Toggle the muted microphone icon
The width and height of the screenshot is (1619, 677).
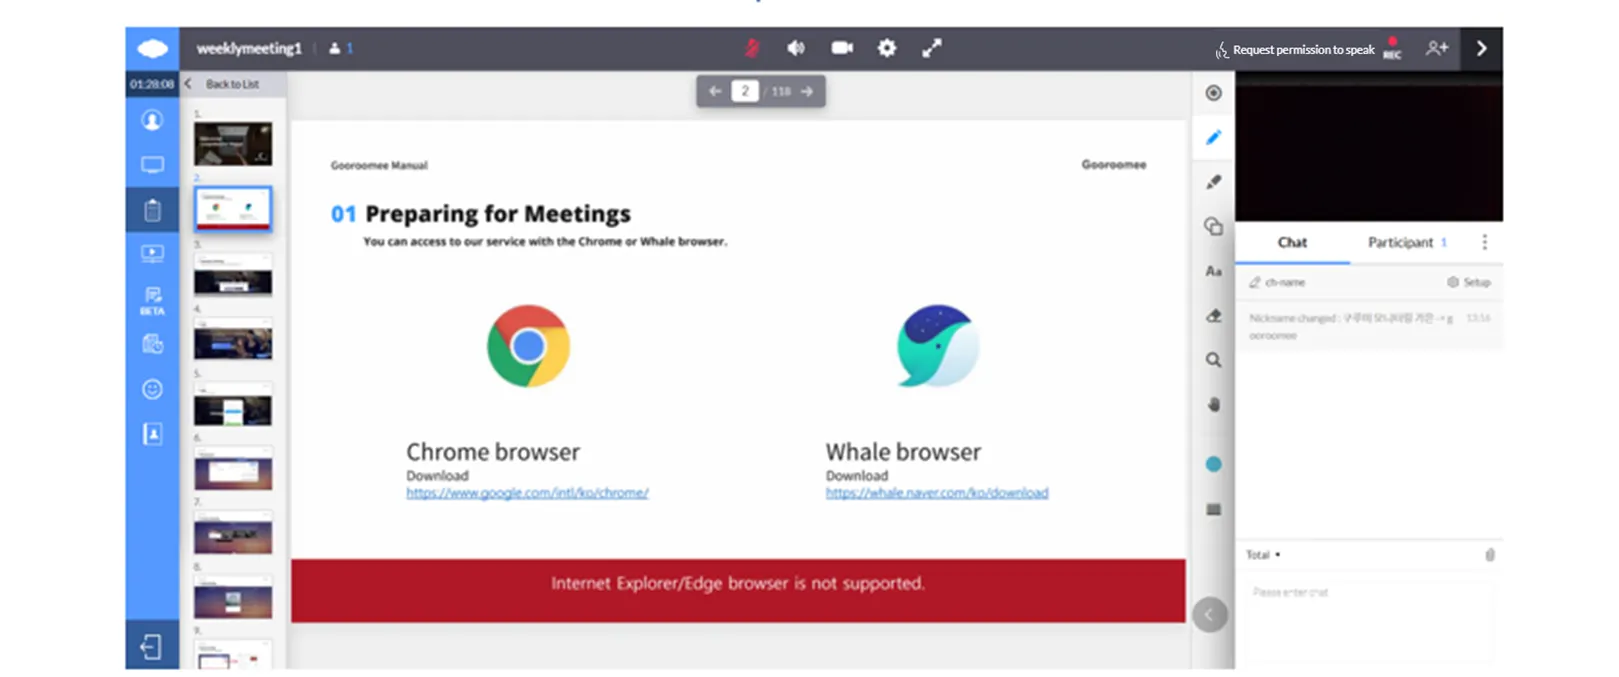click(752, 48)
